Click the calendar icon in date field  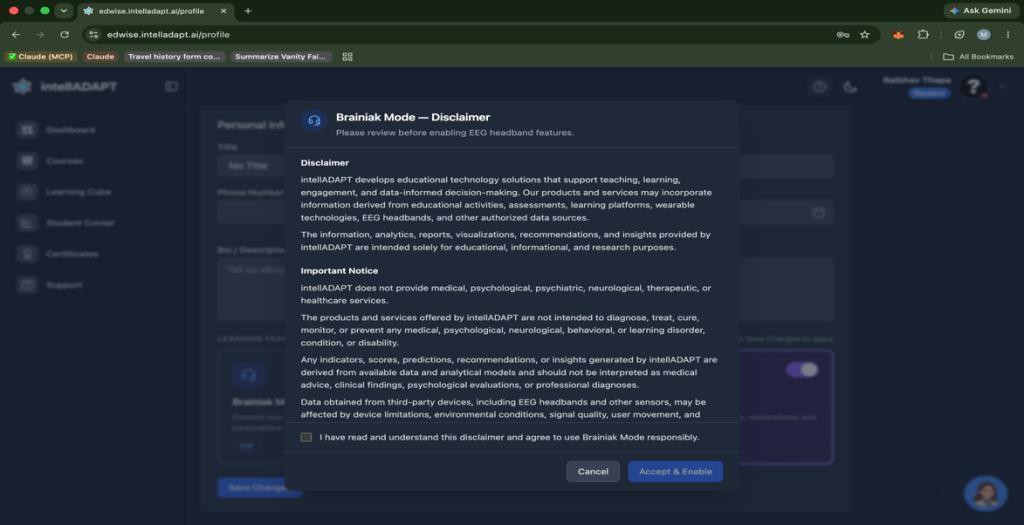tap(818, 213)
